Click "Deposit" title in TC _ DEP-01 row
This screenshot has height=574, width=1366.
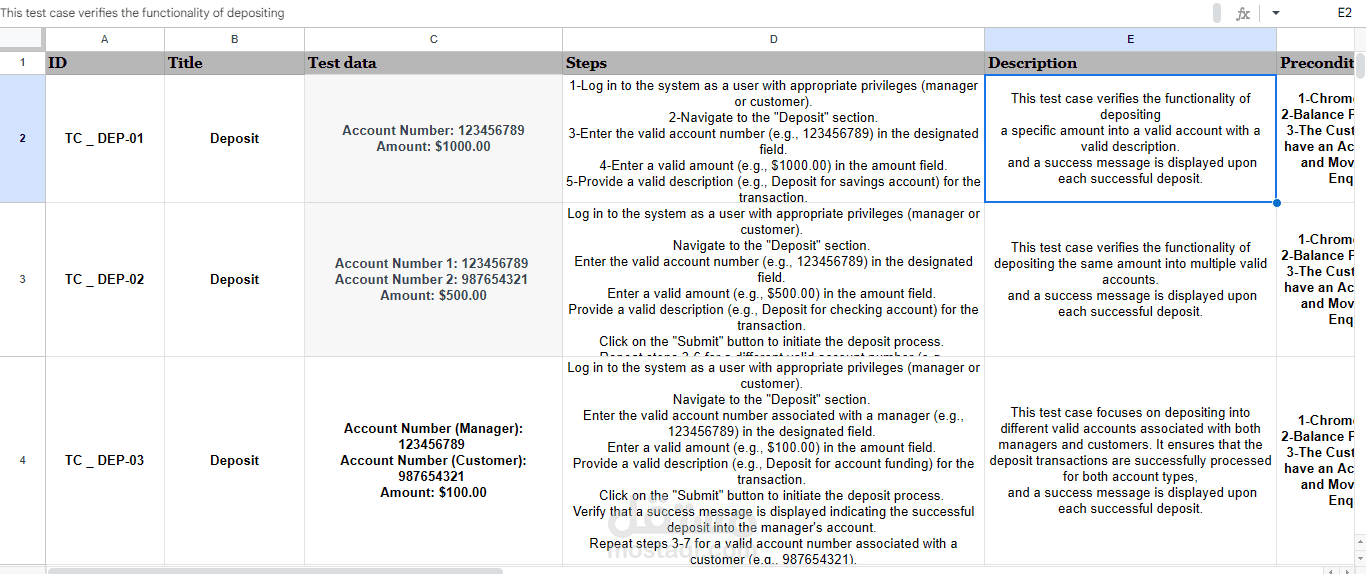click(235, 138)
